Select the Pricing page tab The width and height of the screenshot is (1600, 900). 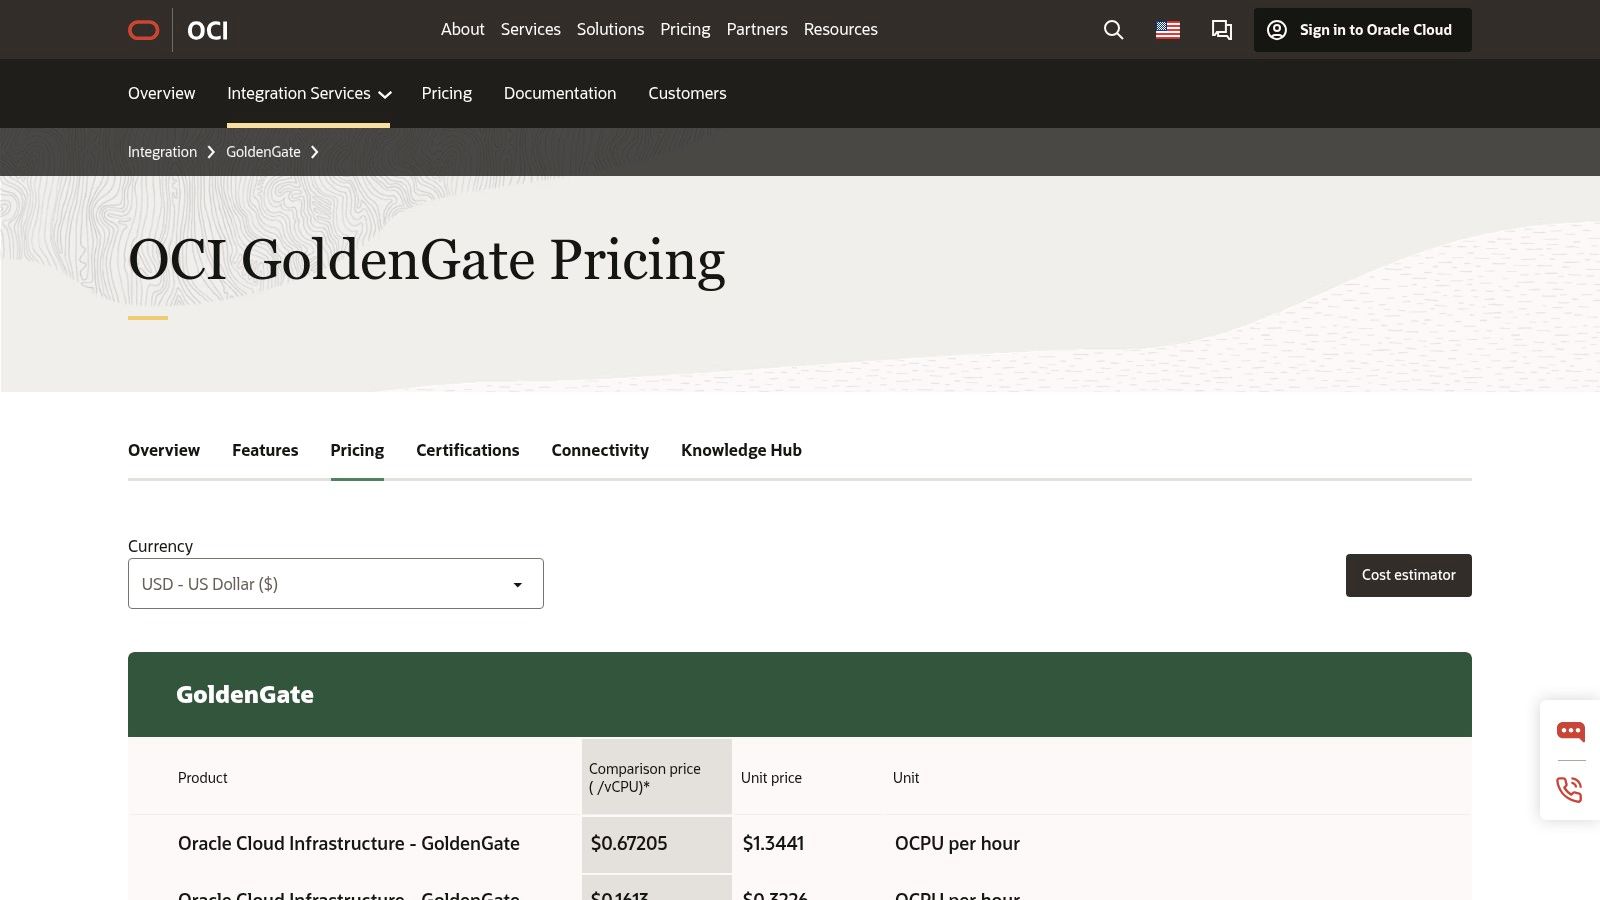(x=357, y=450)
